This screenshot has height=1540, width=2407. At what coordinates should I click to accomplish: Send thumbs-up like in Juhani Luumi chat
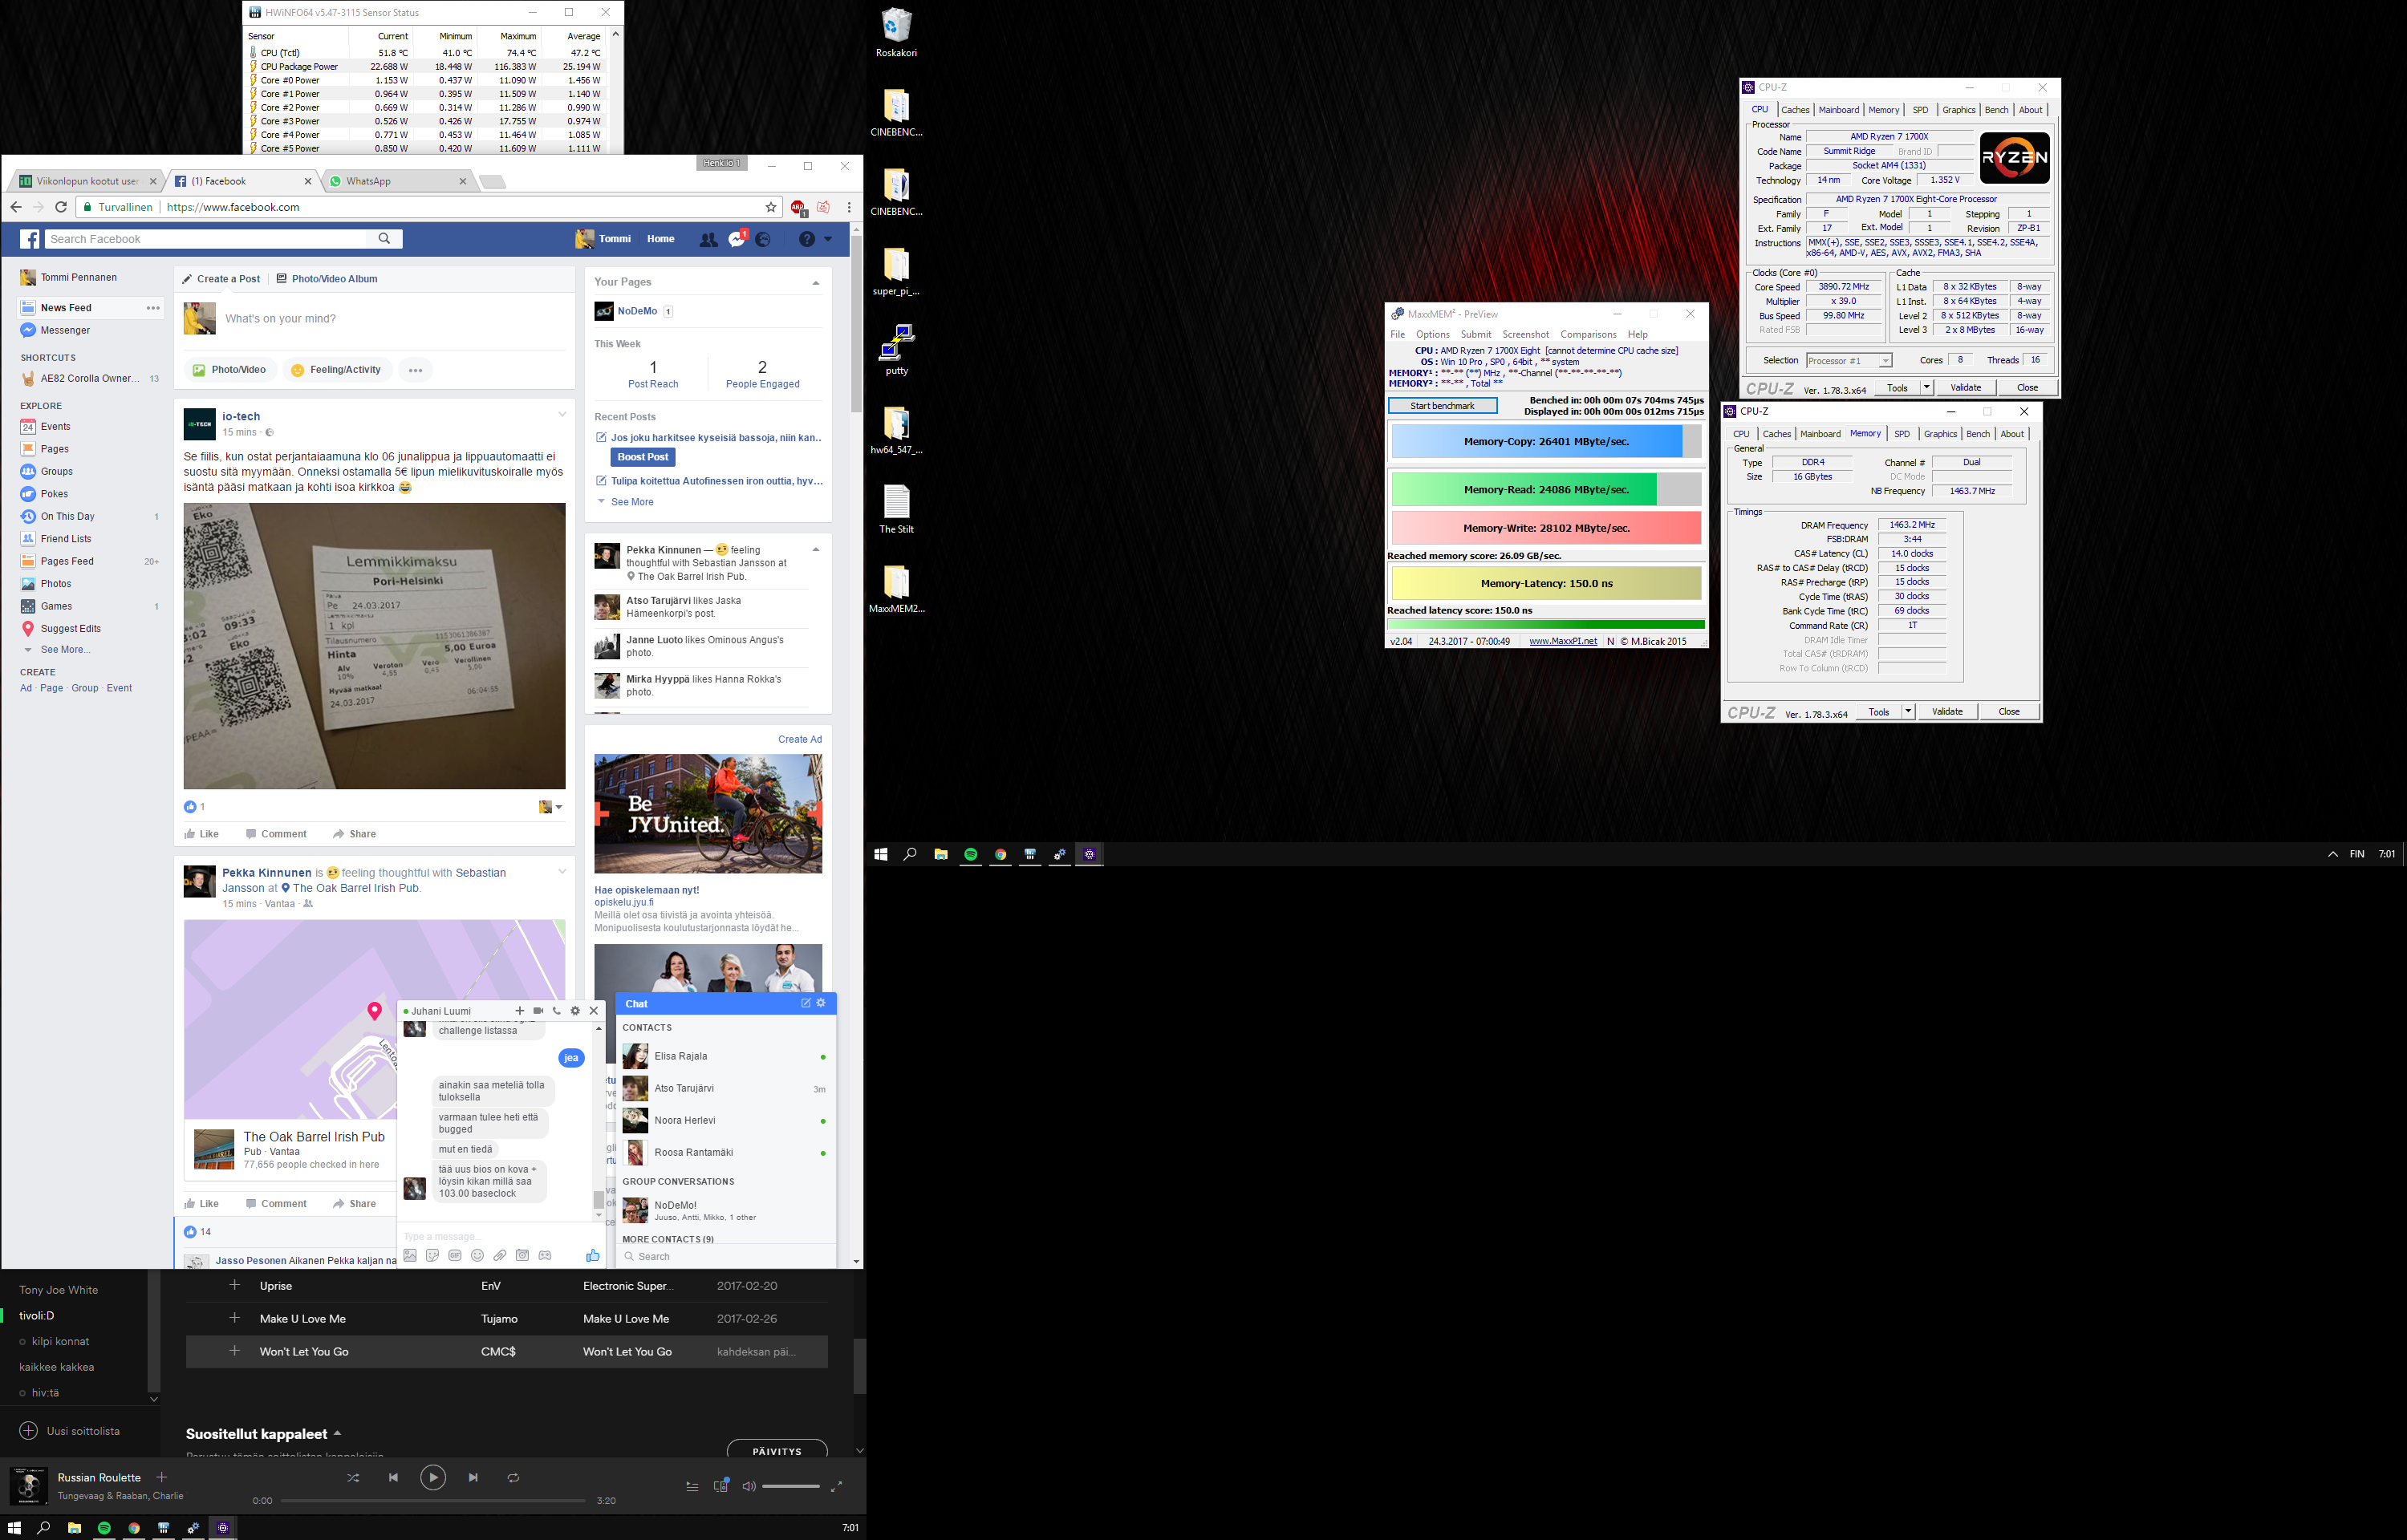[x=592, y=1255]
